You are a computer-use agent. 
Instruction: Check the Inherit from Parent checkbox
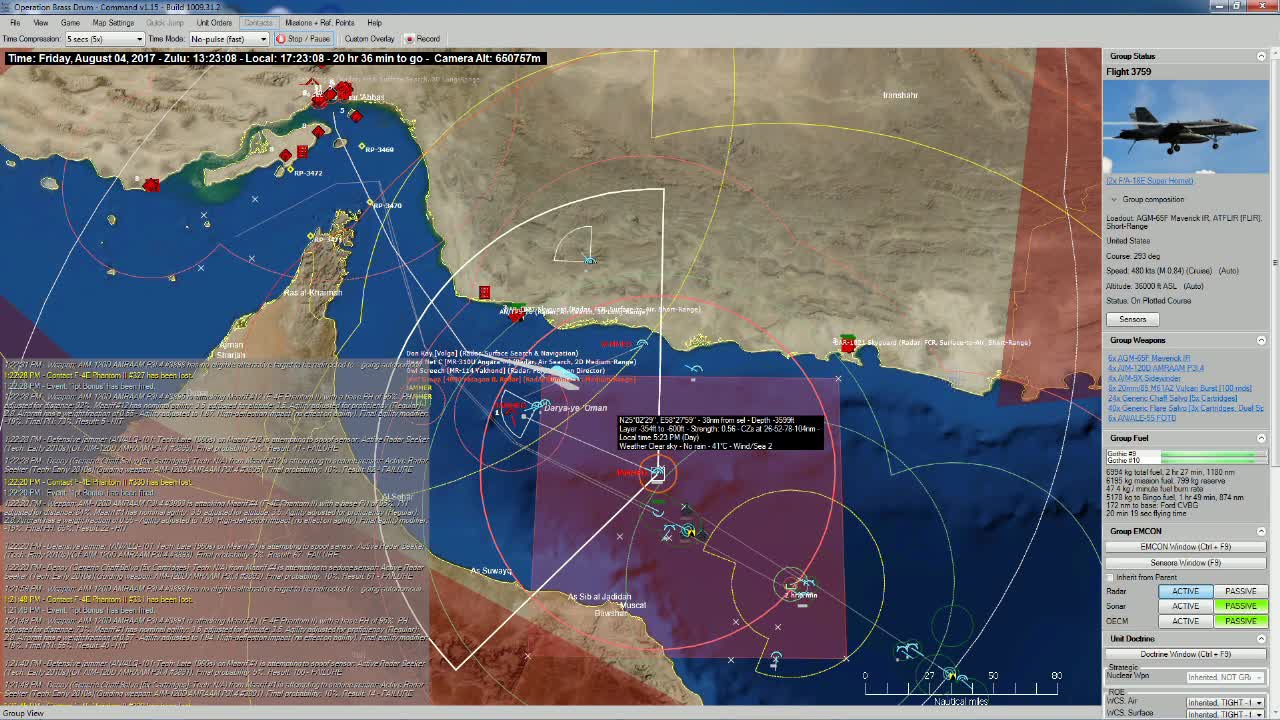[1110, 578]
